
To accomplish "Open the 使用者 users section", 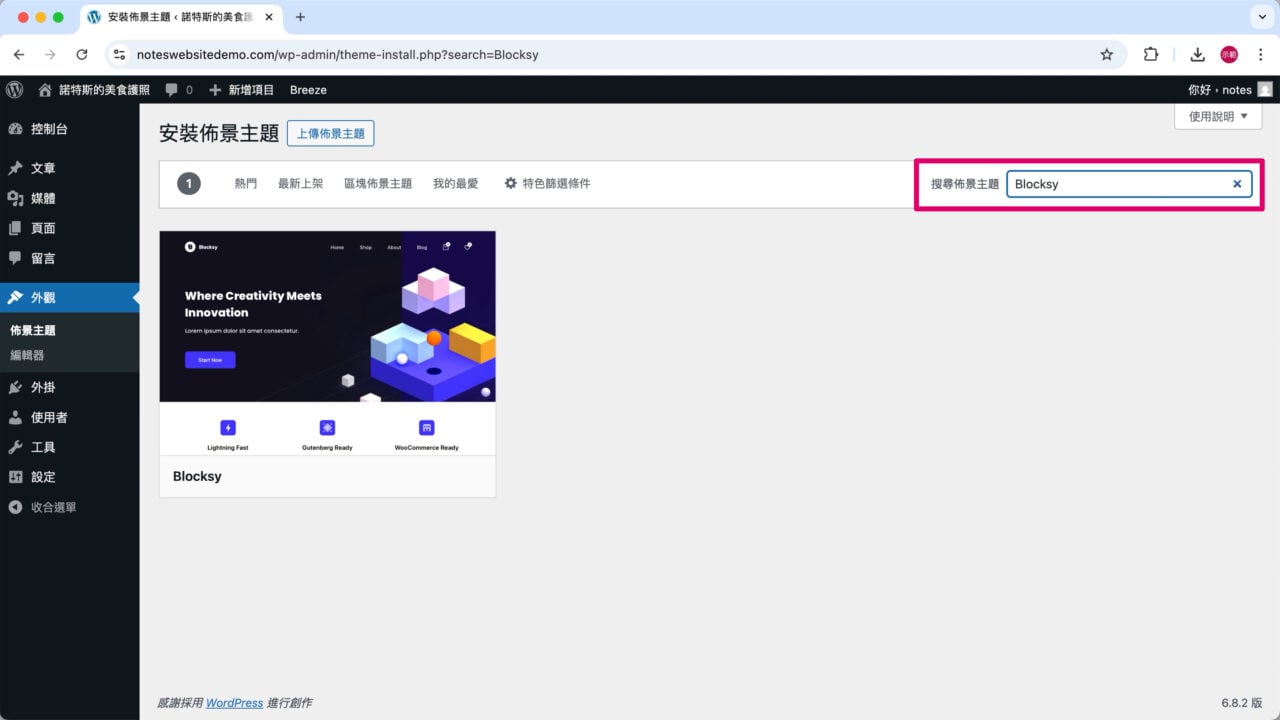I will pyautogui.click(x=49, y=417).
